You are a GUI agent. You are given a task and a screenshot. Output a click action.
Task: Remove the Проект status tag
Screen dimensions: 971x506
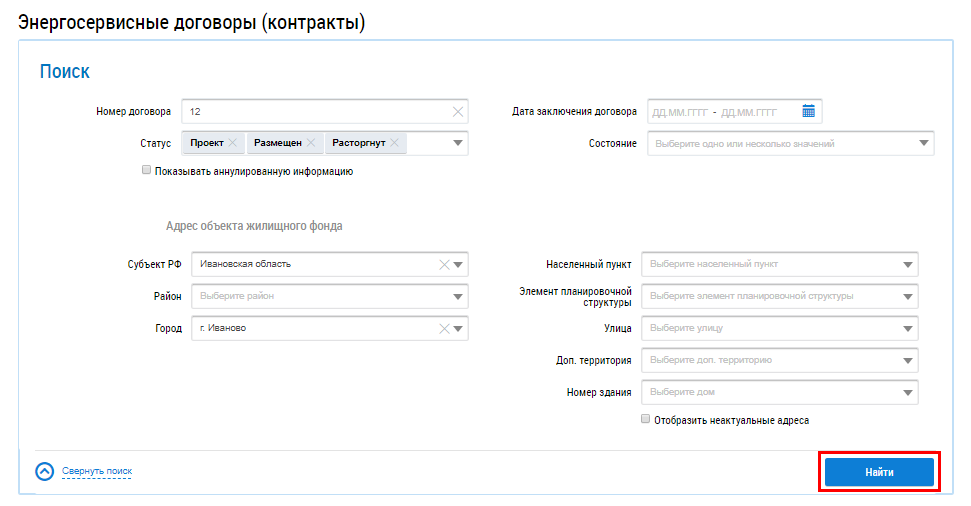[x=233, y=143]
